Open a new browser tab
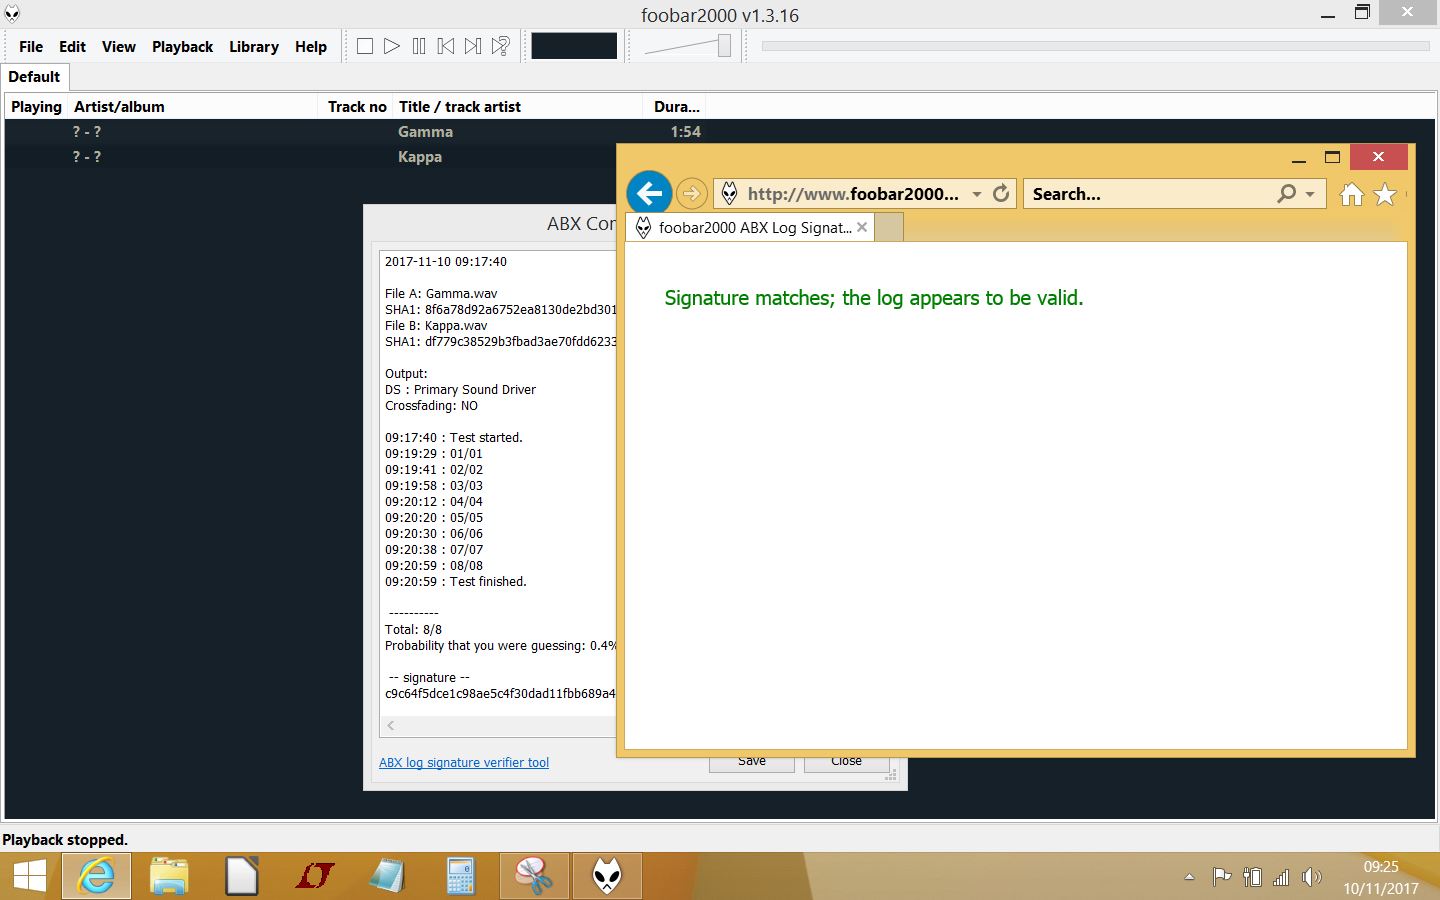The width and height of the screenshot is (1440, 900). 889,228
